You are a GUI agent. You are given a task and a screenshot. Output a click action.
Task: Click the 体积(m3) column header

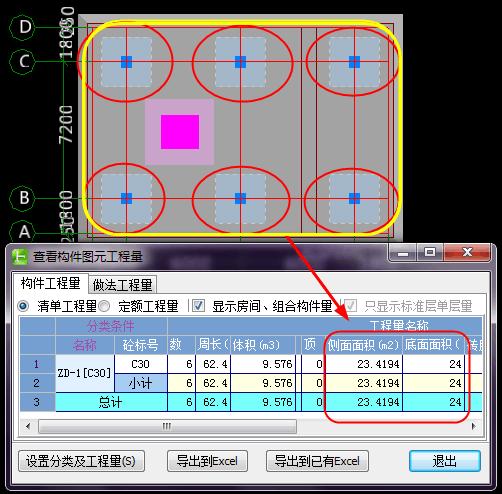pyautogui.click(x=263, y=345)
